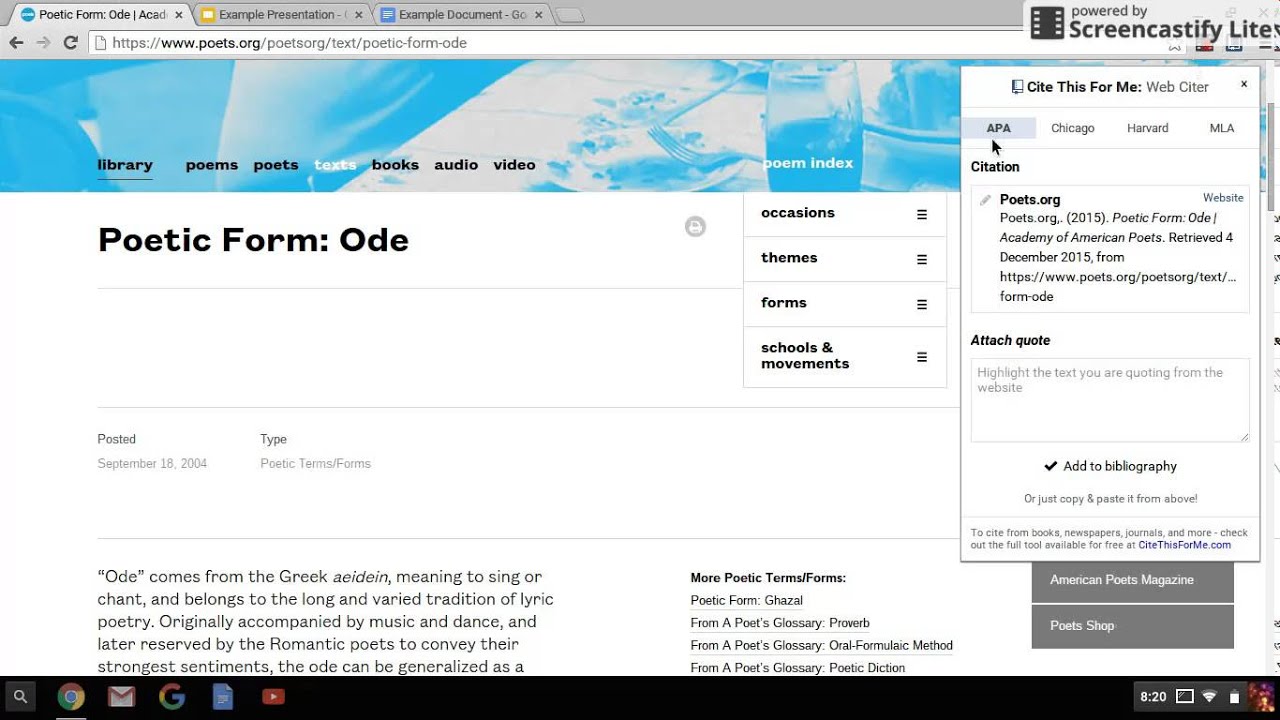Image resolution: width=1280 pixels, height=720 pixels.
Task: Select the APA citation style tab
Action: click(x=998, y=128)
